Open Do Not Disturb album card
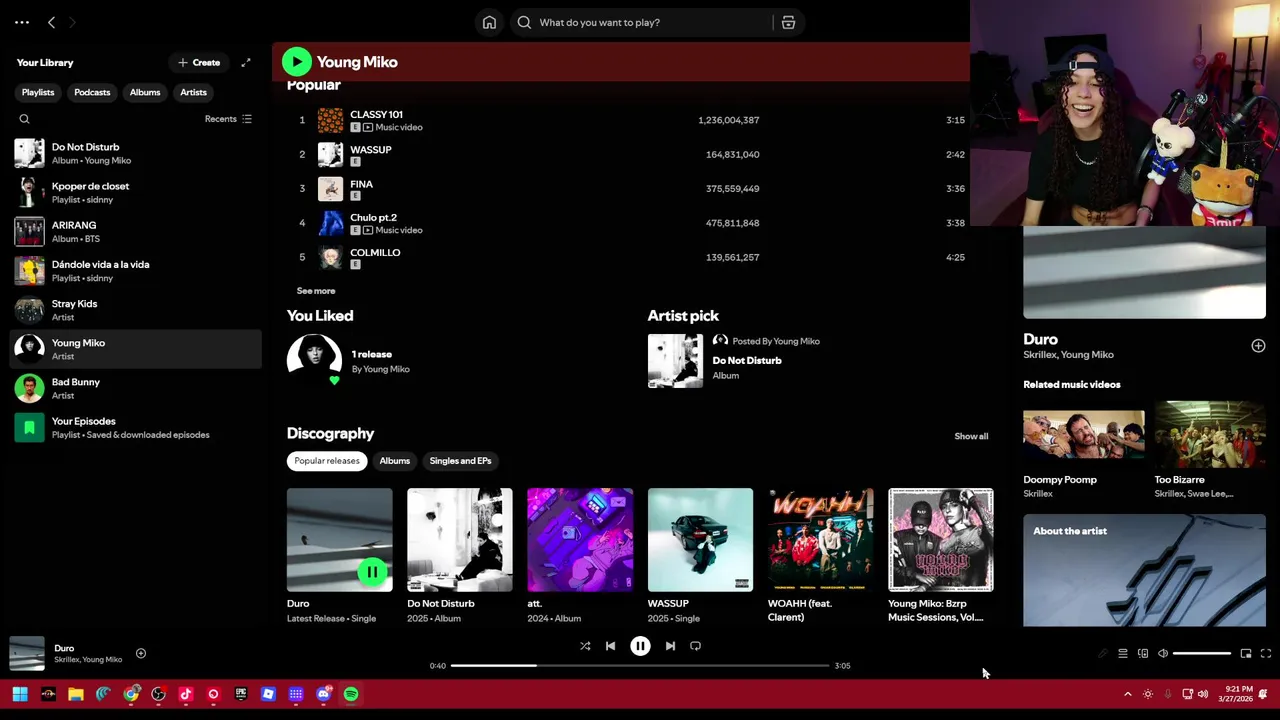Screen dimensions: 1280x720 460,556
